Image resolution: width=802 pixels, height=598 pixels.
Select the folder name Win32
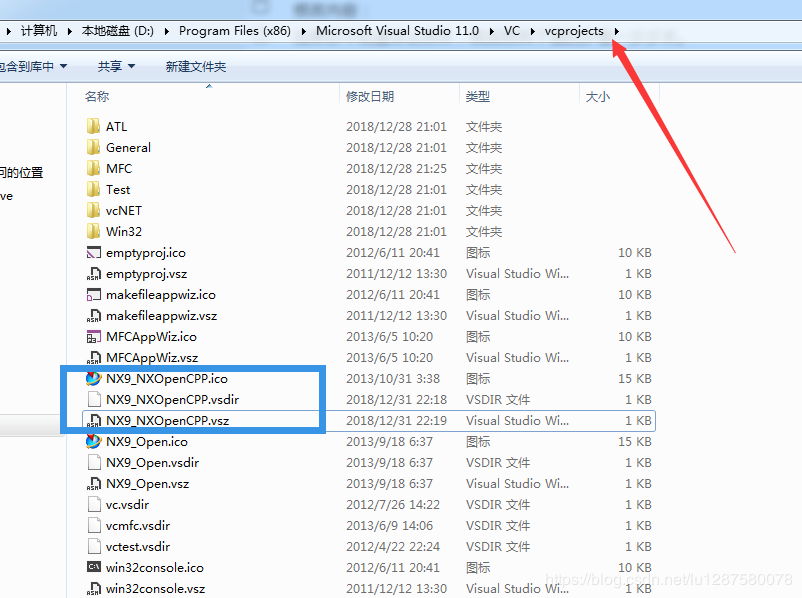[x=124, y=231]
